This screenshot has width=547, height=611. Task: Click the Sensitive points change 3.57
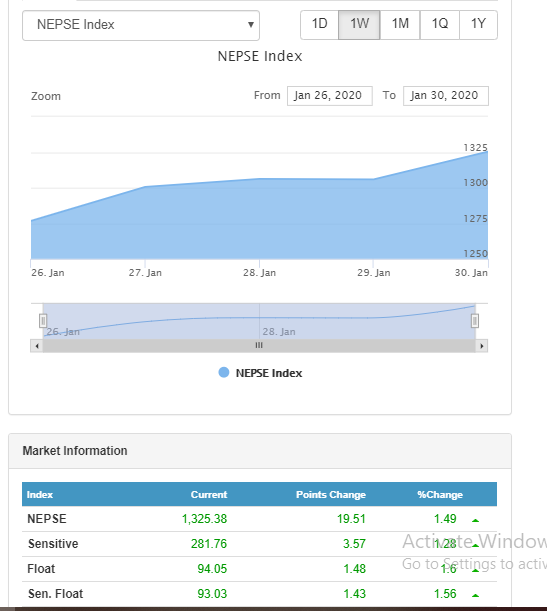tap(354, 544)
